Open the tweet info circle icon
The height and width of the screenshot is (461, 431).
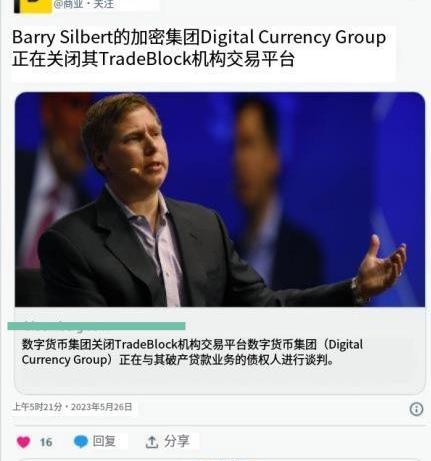click(x=416, y=409)
